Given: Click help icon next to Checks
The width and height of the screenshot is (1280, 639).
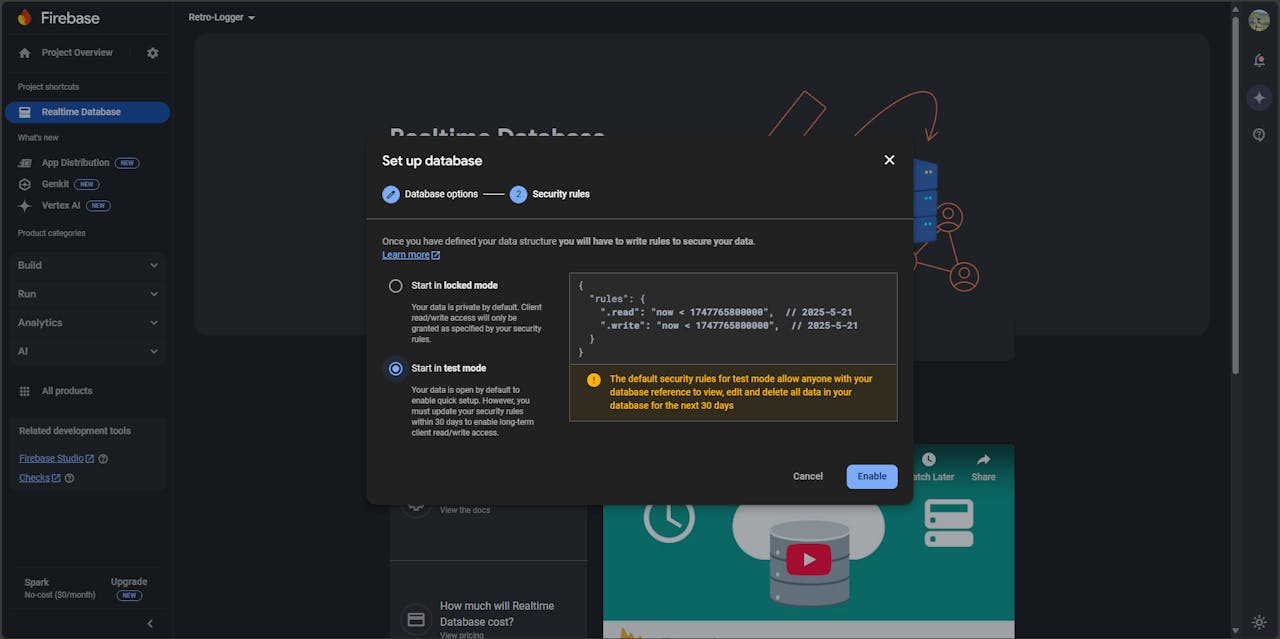Looking at the screenshot, I should click(x=69, y=478).
